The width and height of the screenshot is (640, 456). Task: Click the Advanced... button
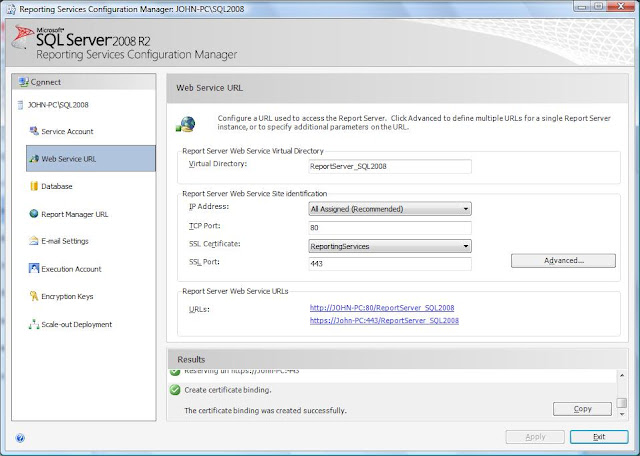[563, 260]
